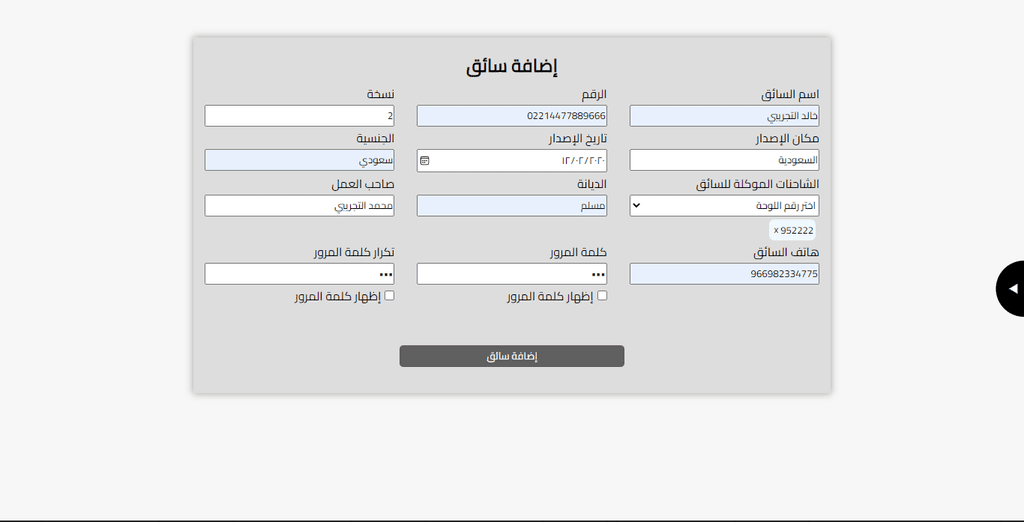
Task: Click the 952222 plate number chip
Action: (x=792, y=231)
